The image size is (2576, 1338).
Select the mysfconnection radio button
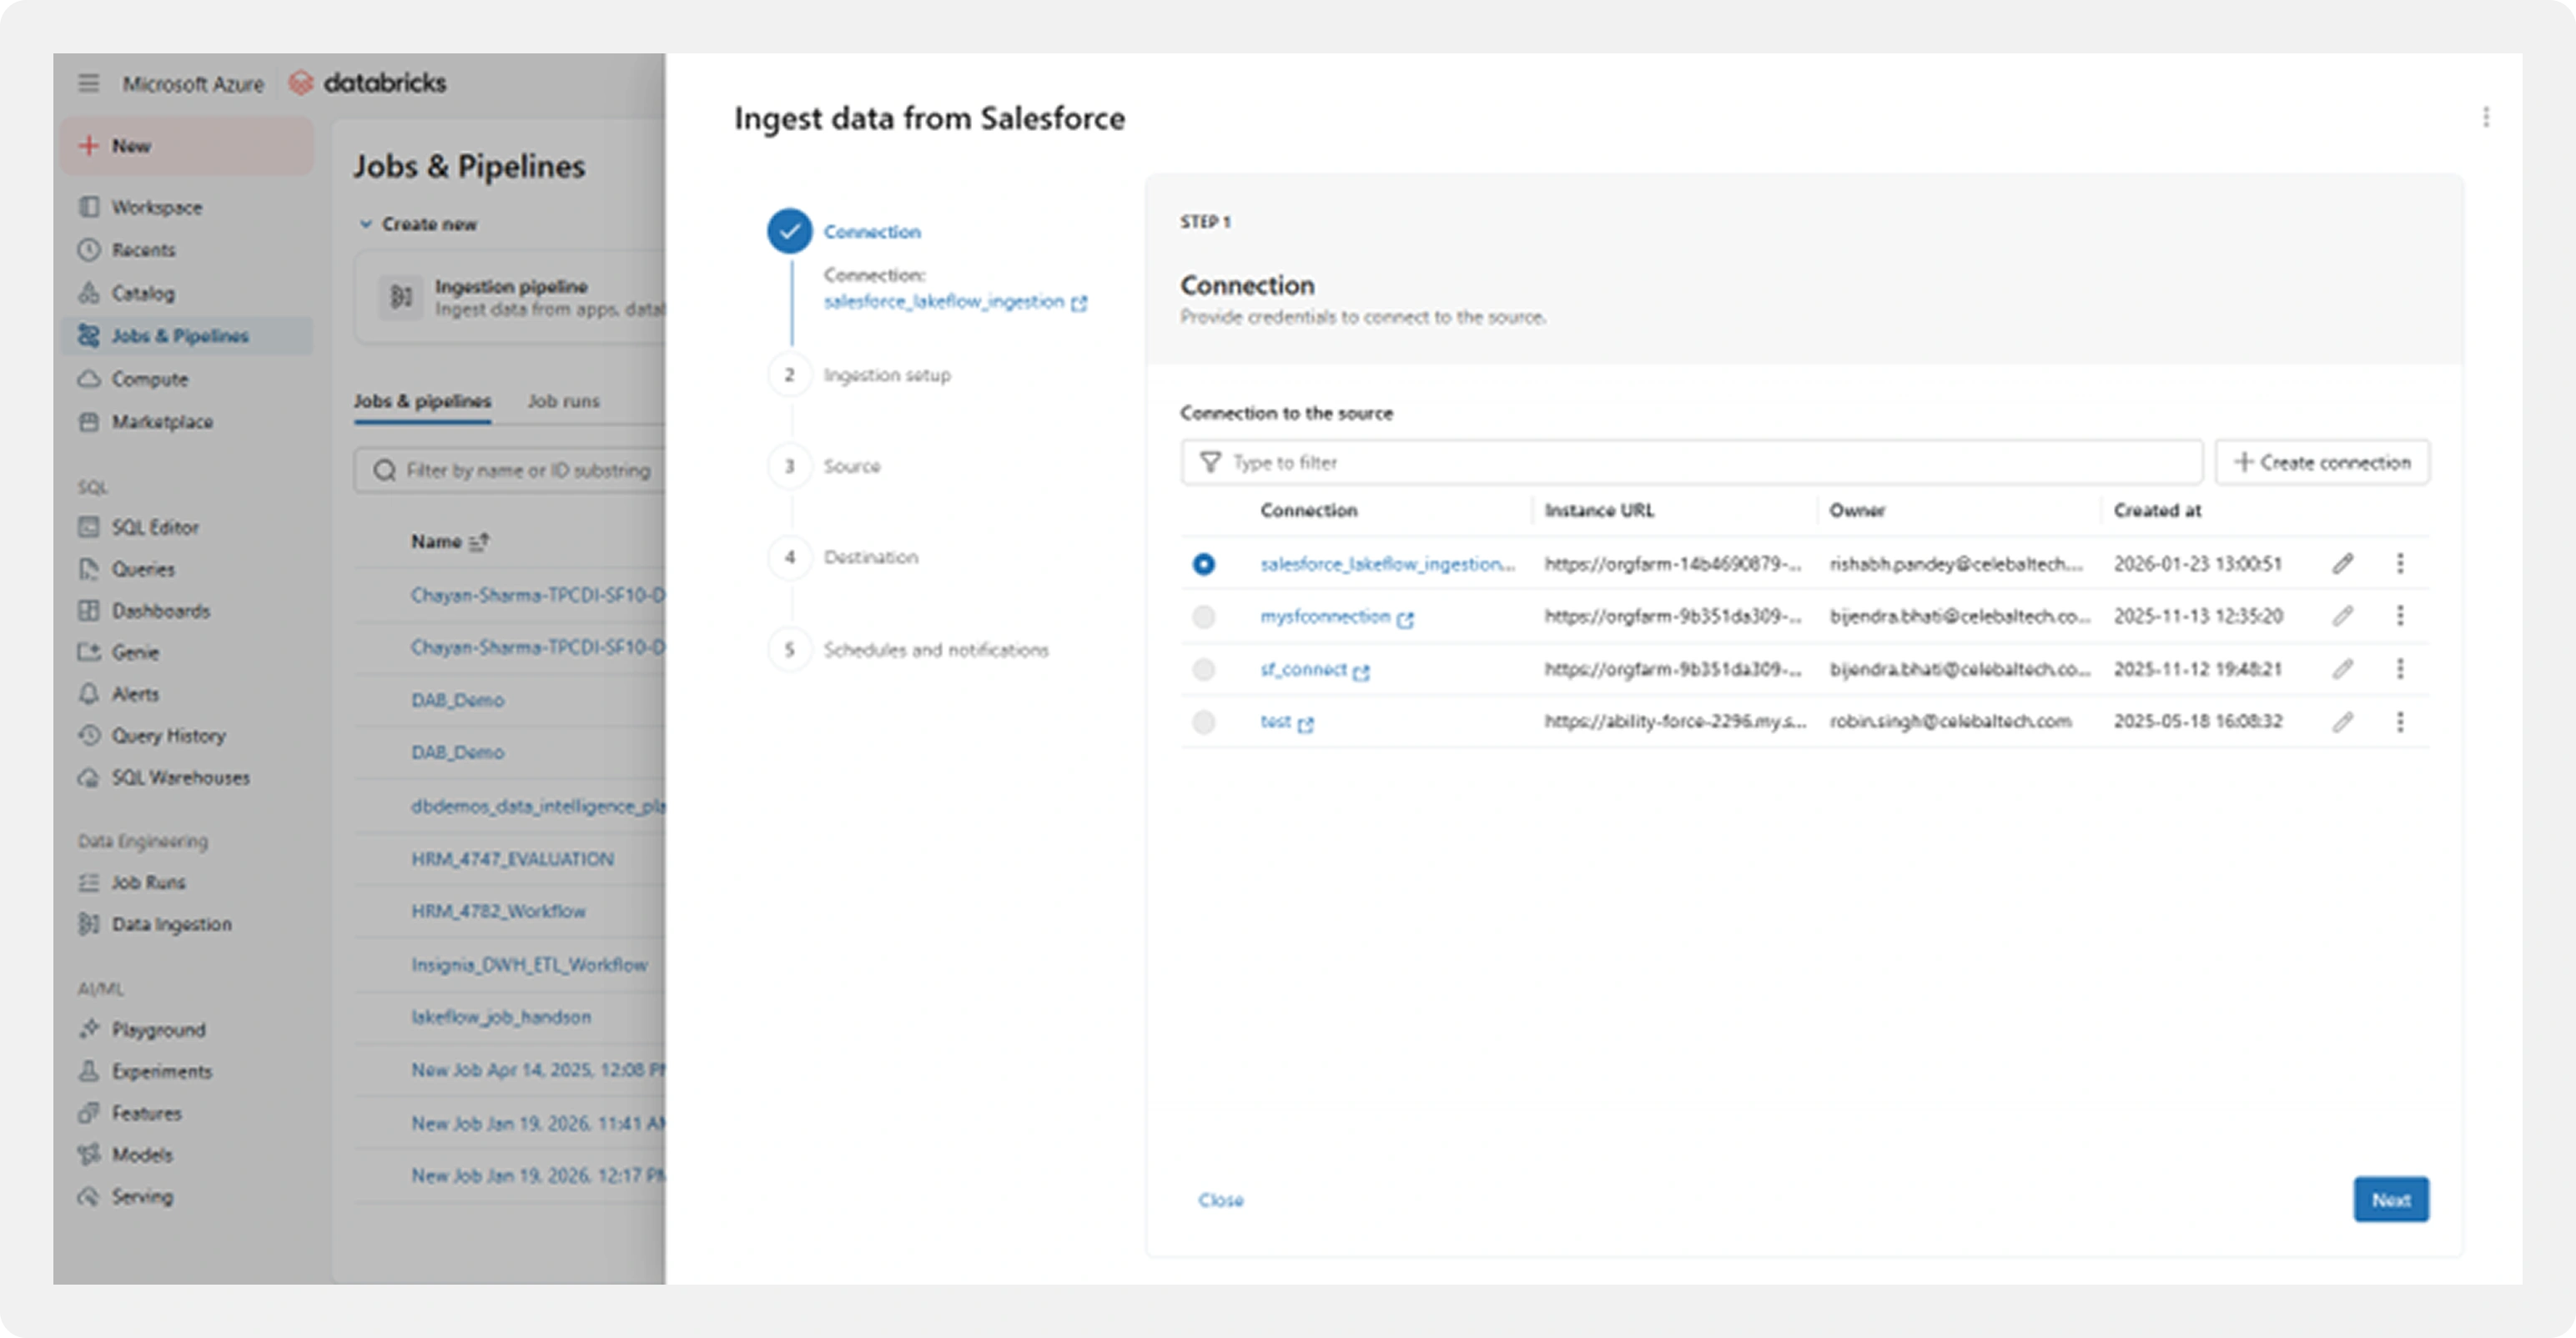[1204, 616]
